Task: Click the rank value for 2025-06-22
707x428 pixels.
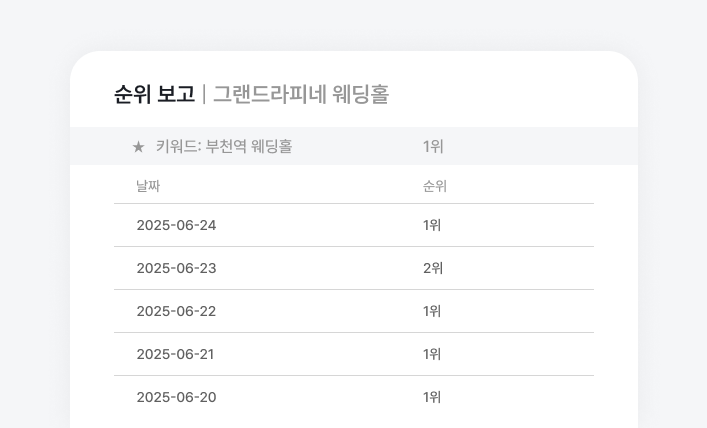Action: (432, 311)
